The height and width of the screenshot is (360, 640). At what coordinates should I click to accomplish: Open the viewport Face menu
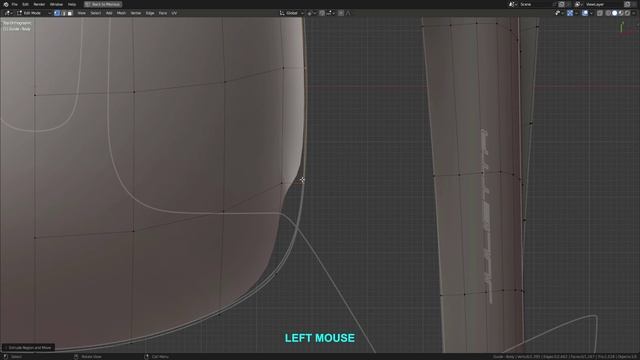point(163,13)
